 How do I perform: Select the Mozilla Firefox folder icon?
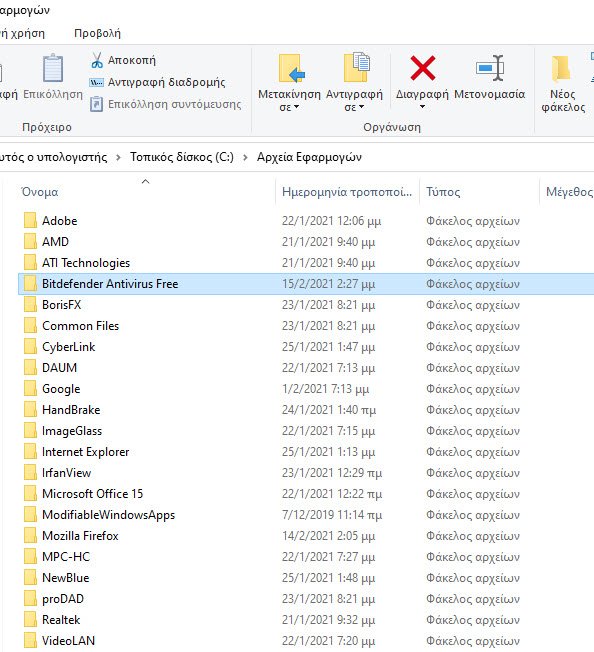pos(30,536)
